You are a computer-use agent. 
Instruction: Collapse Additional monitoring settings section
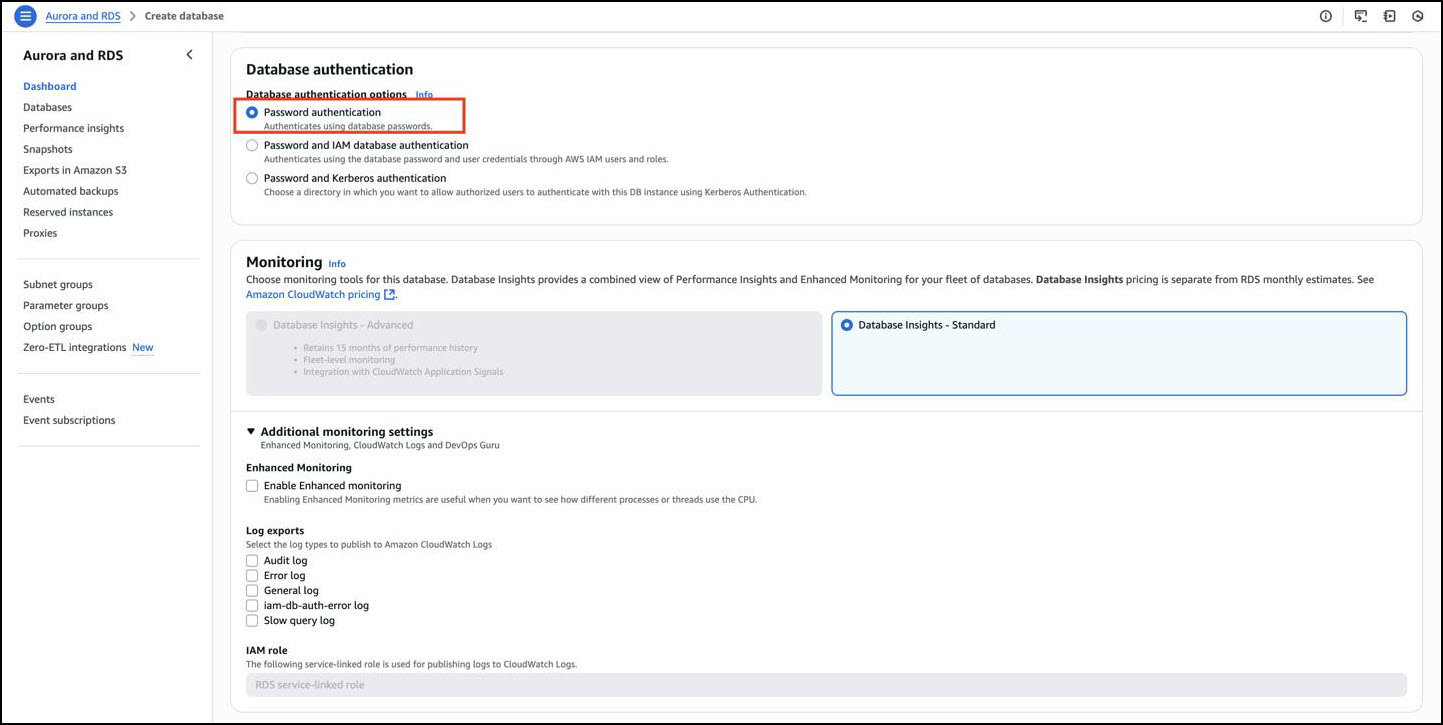[251, 432]
